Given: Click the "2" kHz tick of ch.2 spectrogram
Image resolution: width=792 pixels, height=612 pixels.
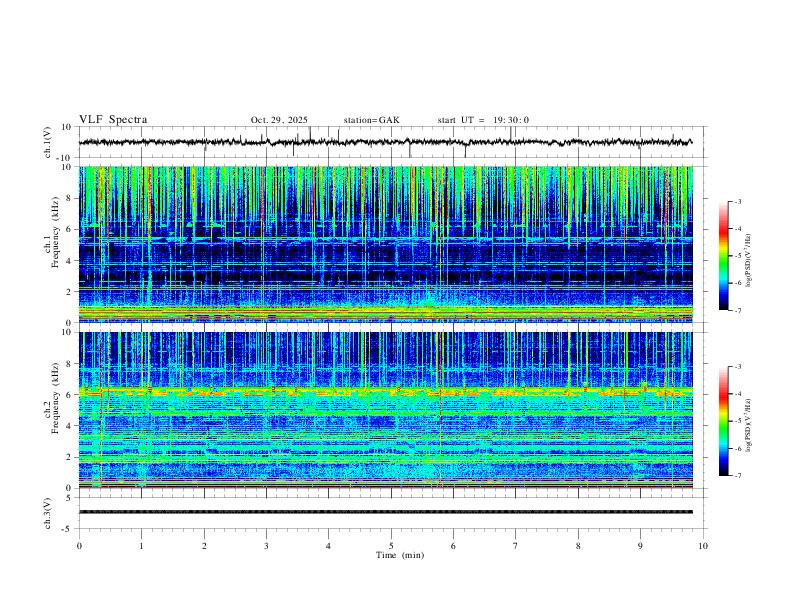Looking at the screenshot, I should point(71,457).
